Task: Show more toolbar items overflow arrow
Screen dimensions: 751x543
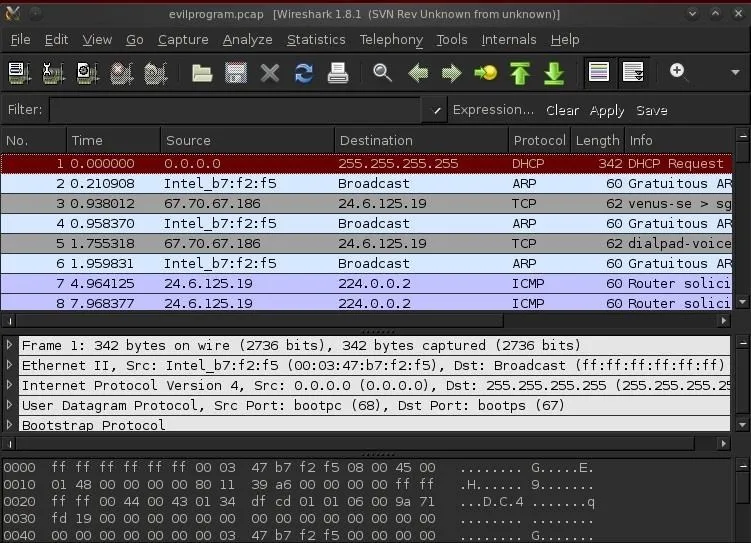Action: coord(735,73)
